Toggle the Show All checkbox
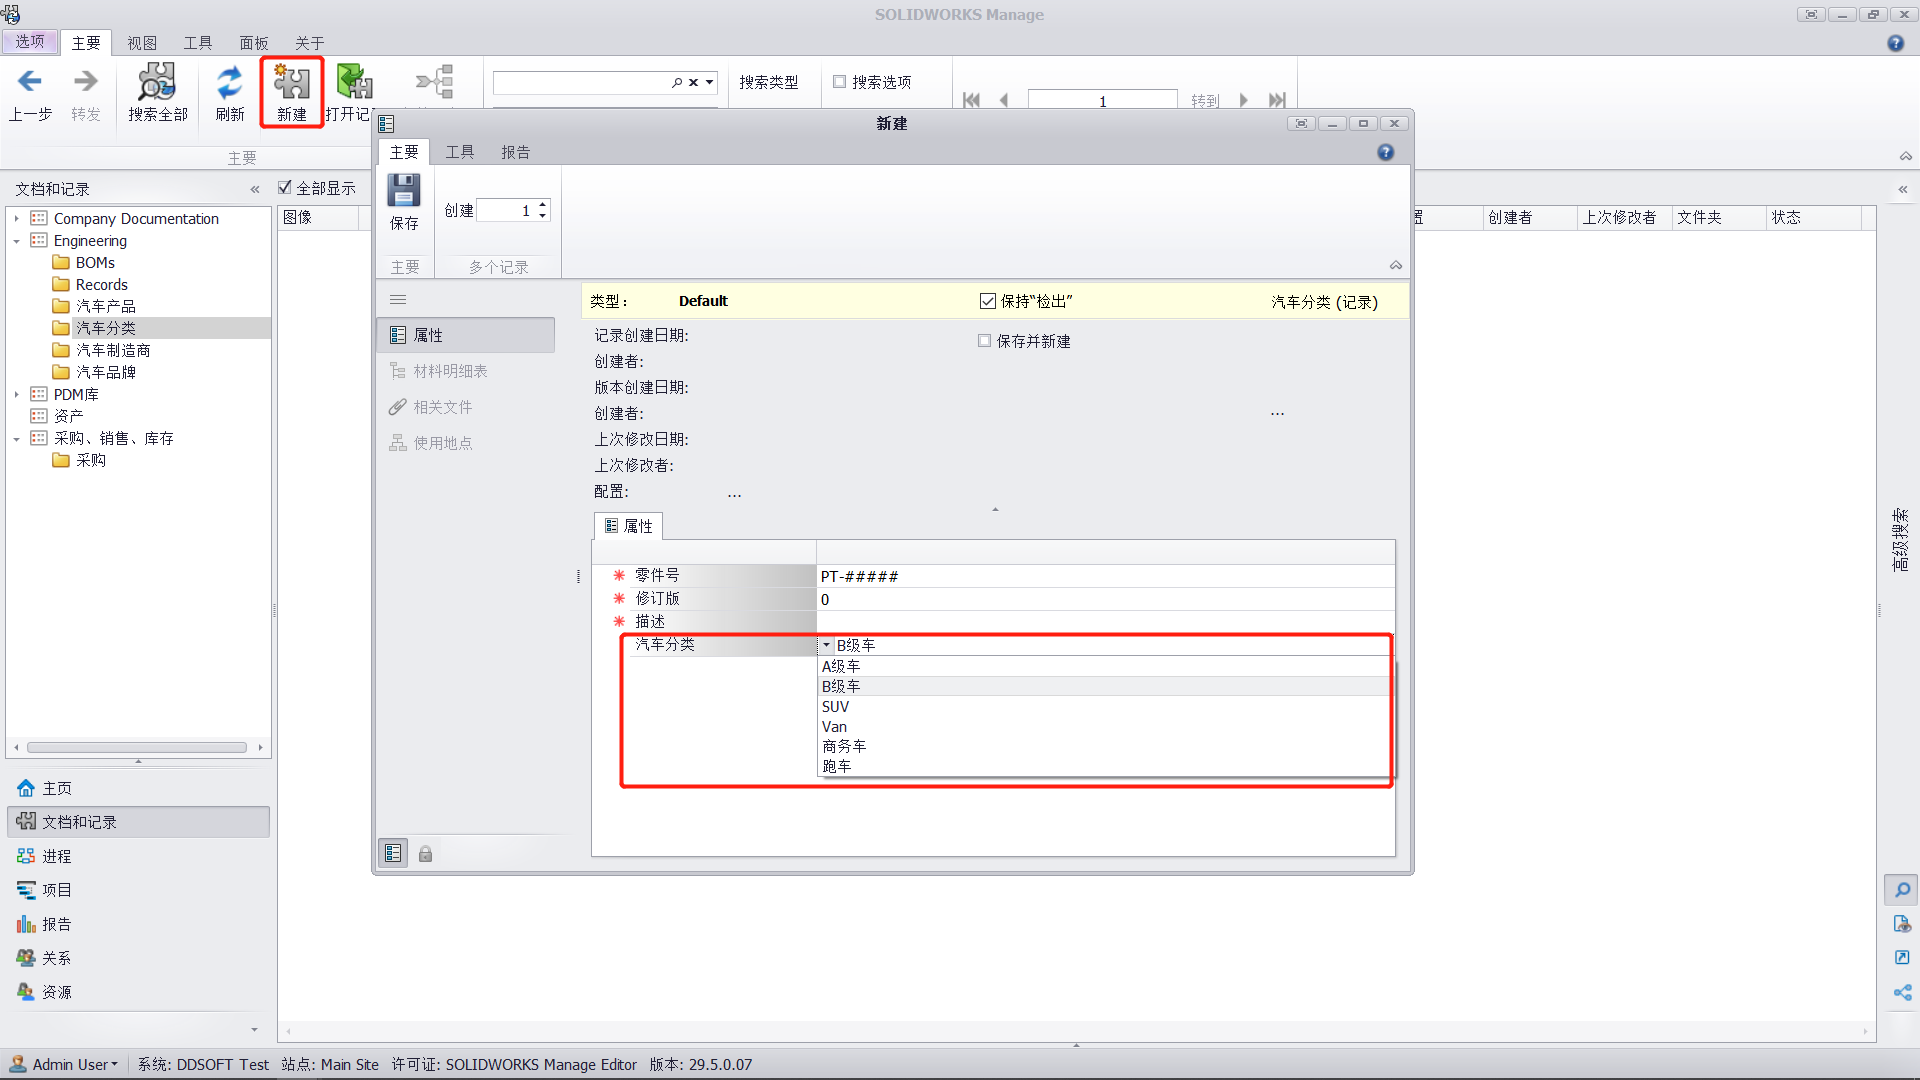This screenshot has height=1080, width=1920. point(285,187)
